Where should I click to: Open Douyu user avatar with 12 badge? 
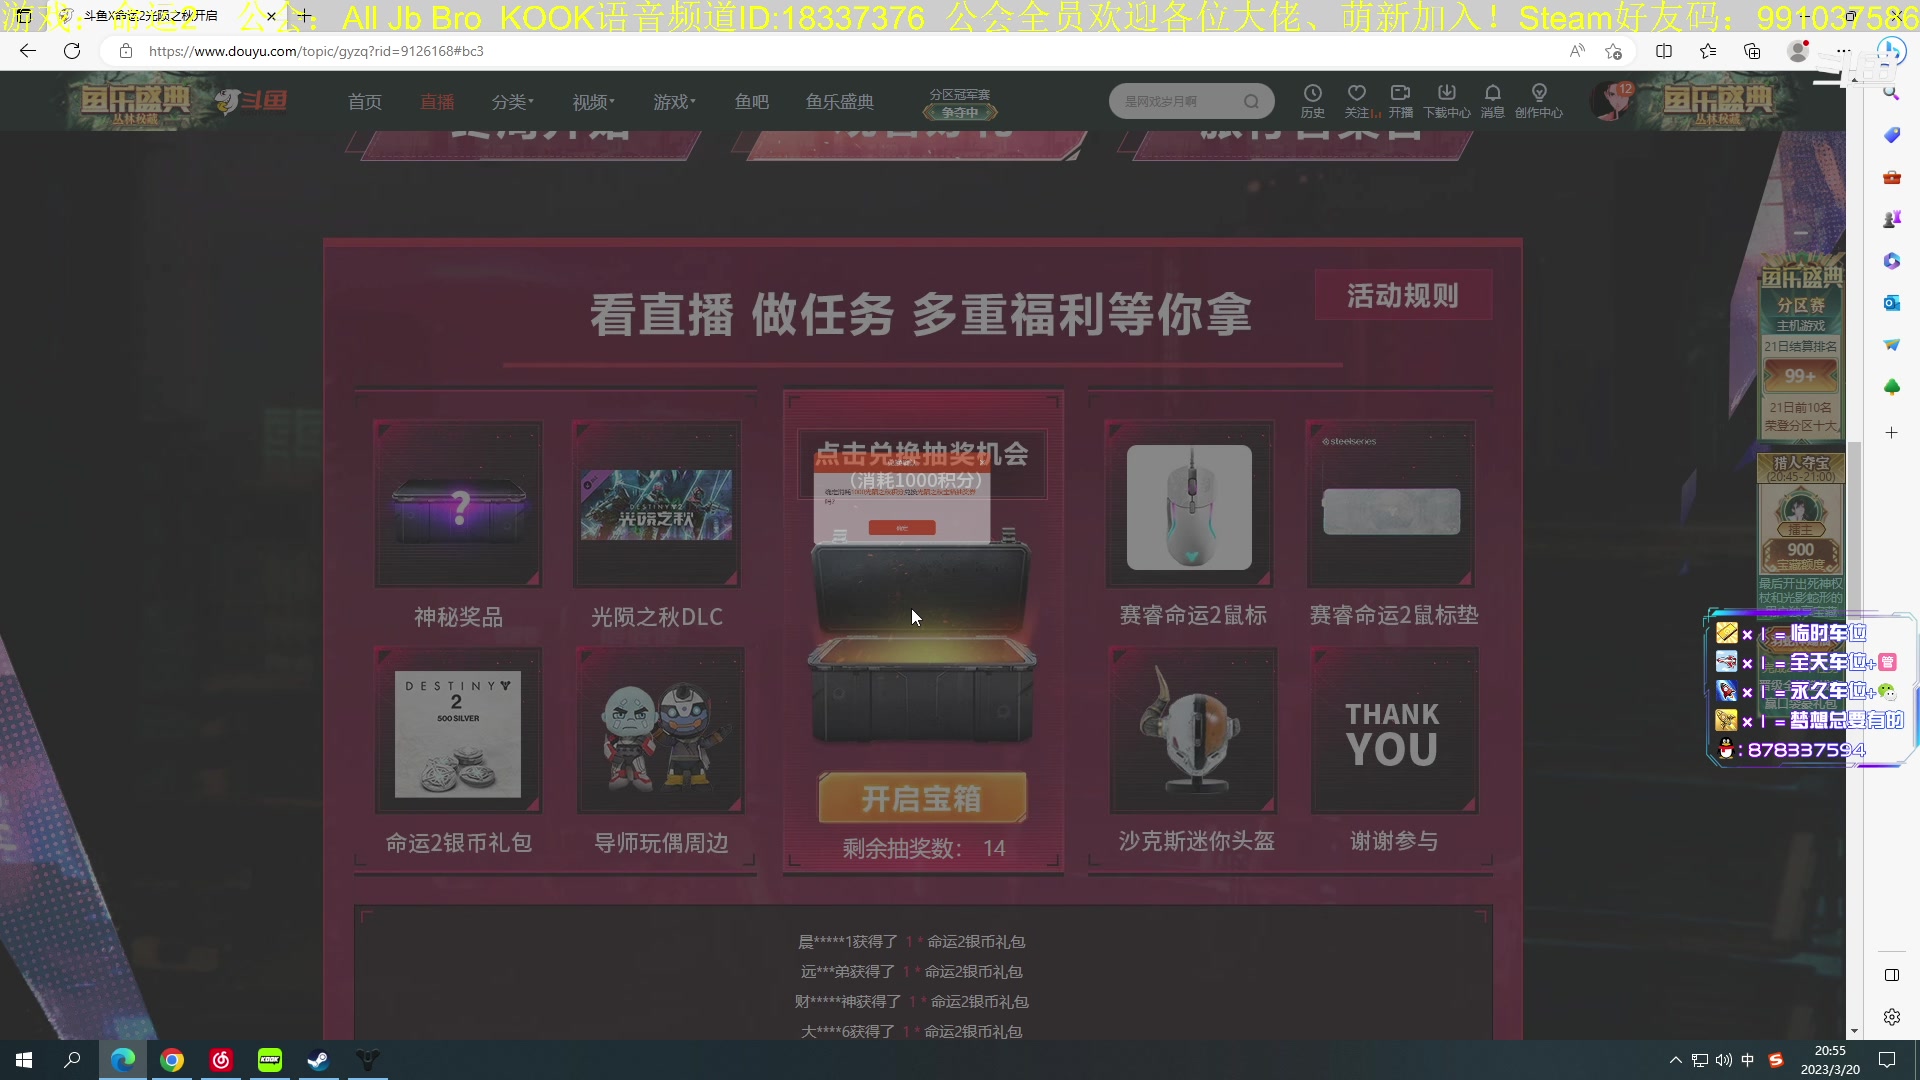(x=1611, y=102)
